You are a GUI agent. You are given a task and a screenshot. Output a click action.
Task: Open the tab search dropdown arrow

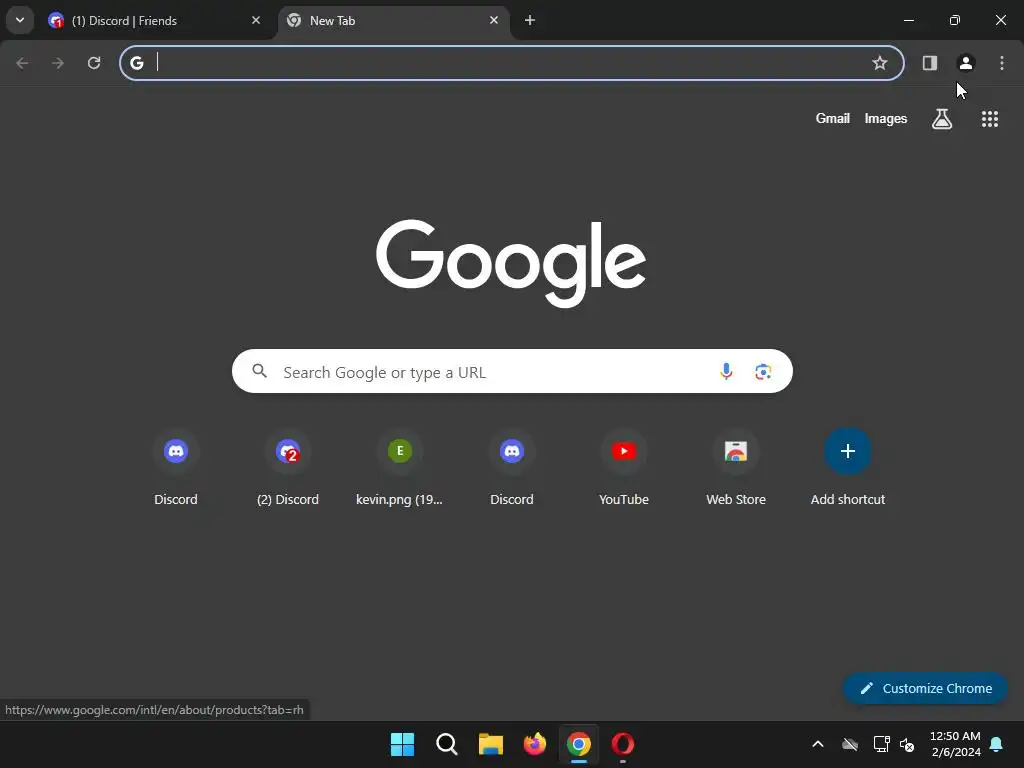(x=20, y=20)
